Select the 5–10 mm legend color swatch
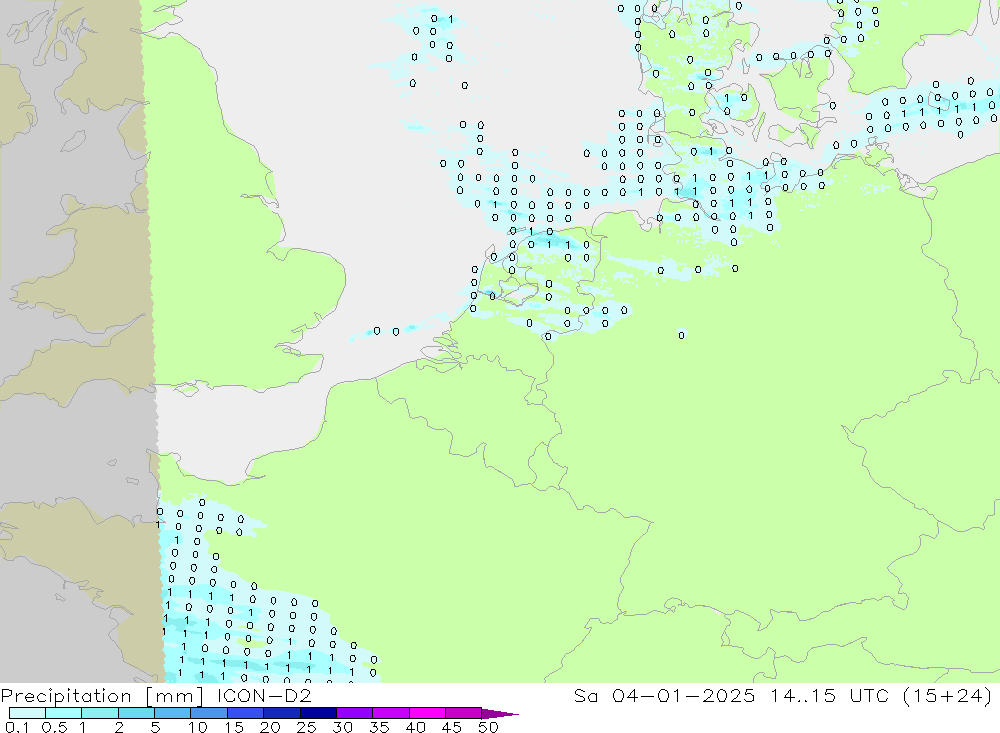This screenshot has height=733, width=1000. (x=173, y=713)
